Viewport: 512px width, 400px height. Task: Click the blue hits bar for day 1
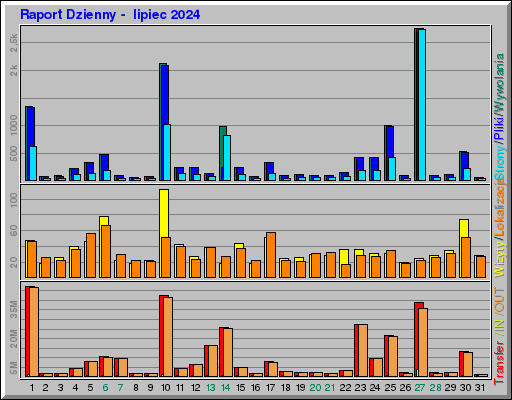31,127
